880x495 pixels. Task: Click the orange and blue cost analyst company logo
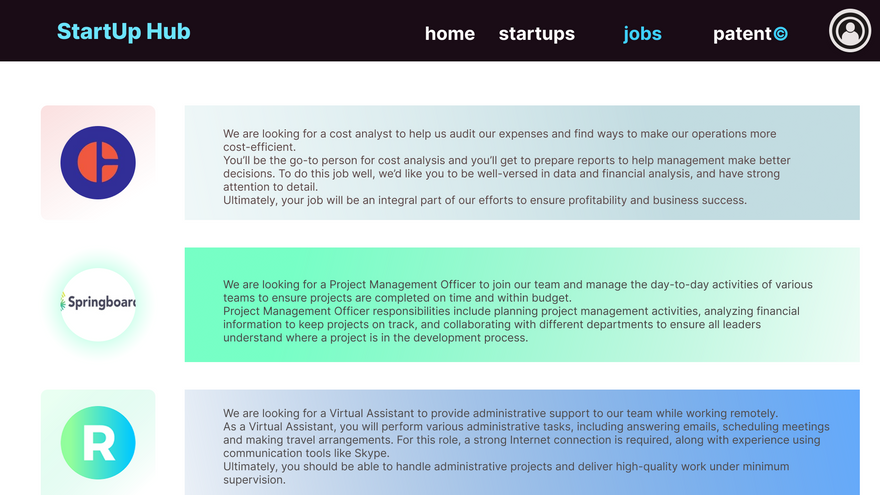pyautogui.click(x=97, y=162)
